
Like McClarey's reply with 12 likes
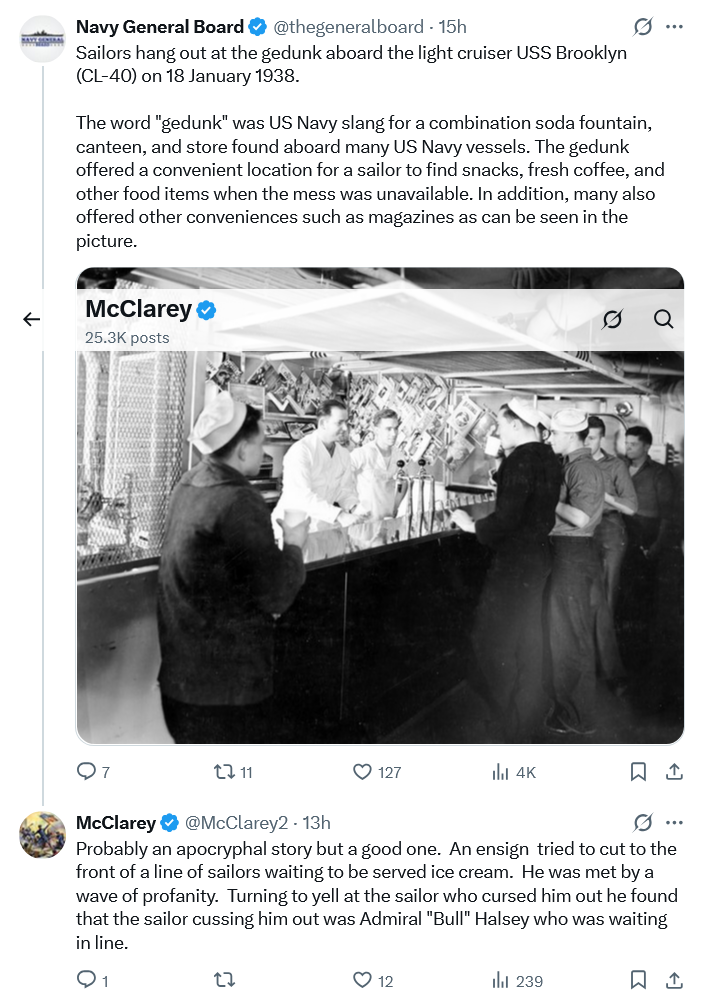point(363,981)
